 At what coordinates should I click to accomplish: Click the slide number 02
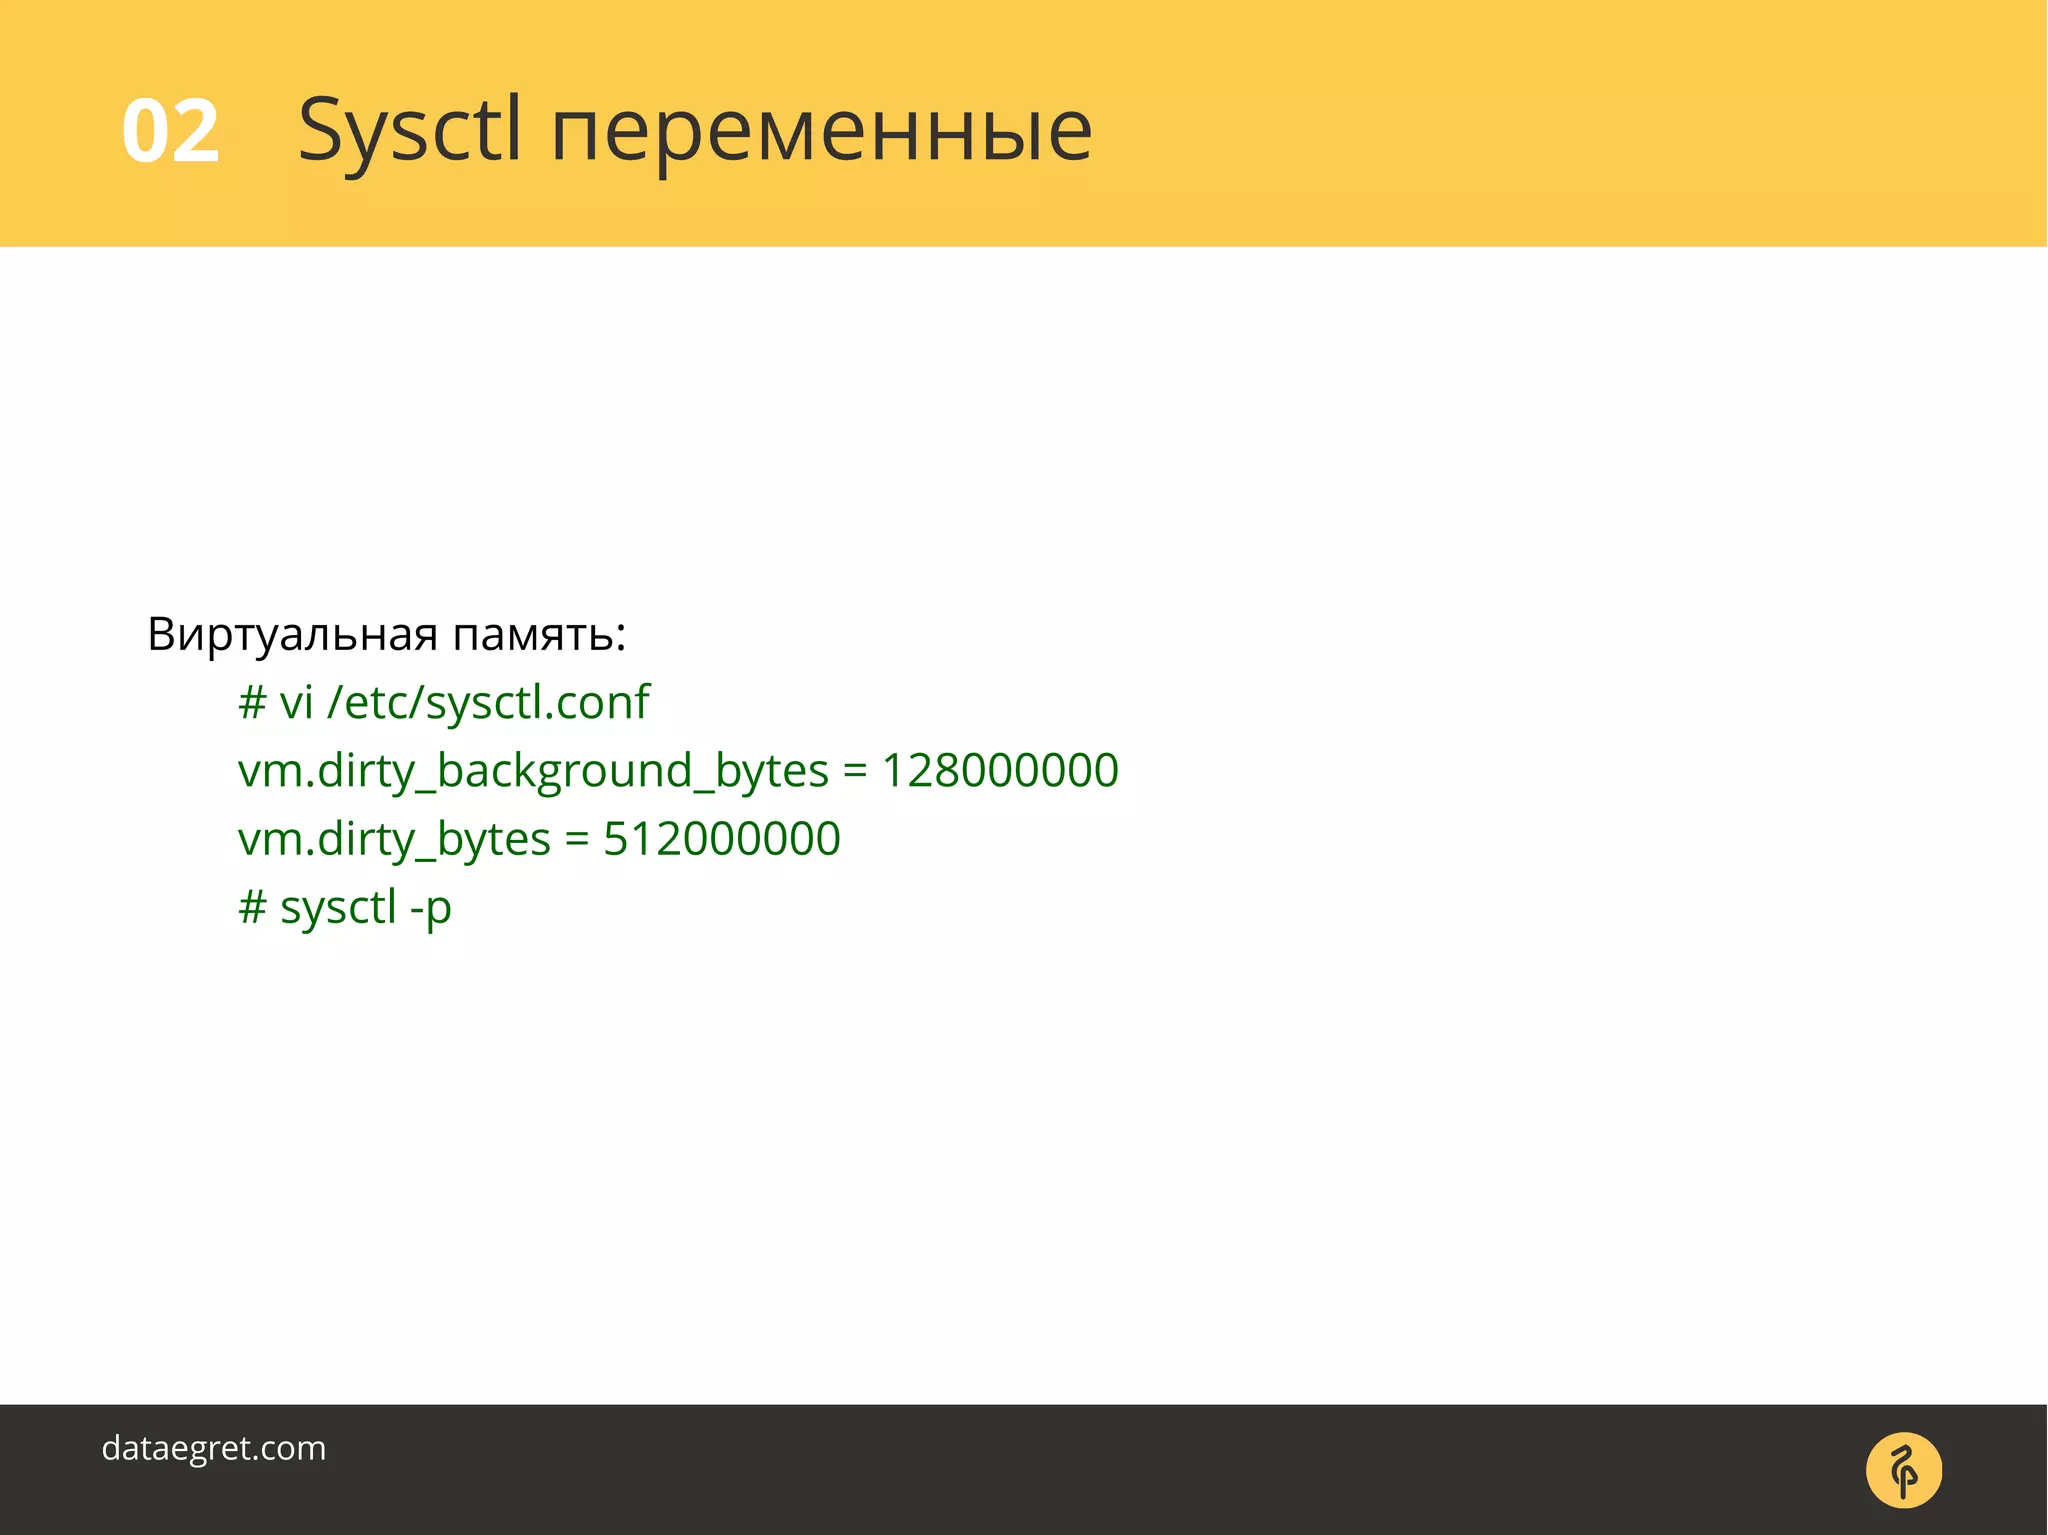pos(170,131)
